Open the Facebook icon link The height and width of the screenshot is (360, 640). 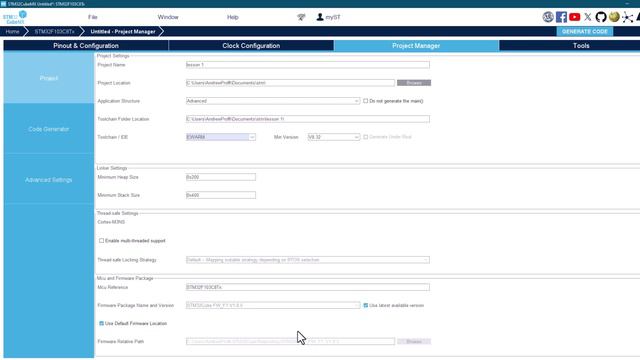pyautogui.click(x=561, y=17)
